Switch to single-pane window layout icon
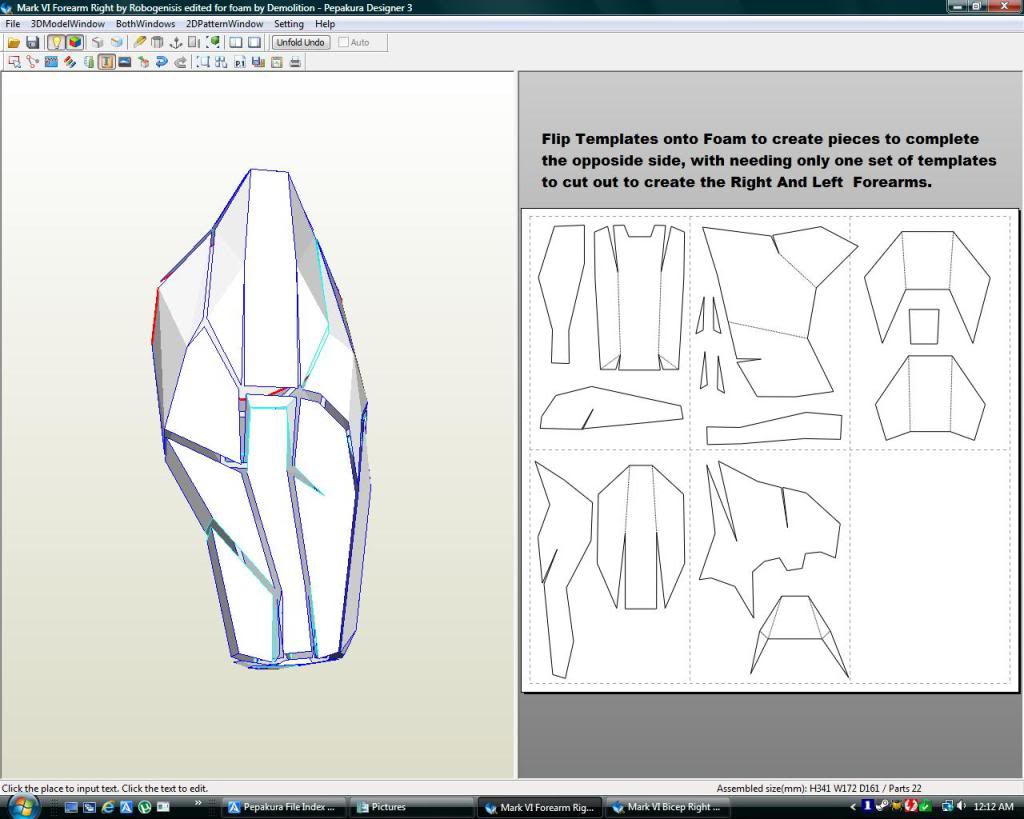Viewport: 1024px width, 819px height. point(255,42)
